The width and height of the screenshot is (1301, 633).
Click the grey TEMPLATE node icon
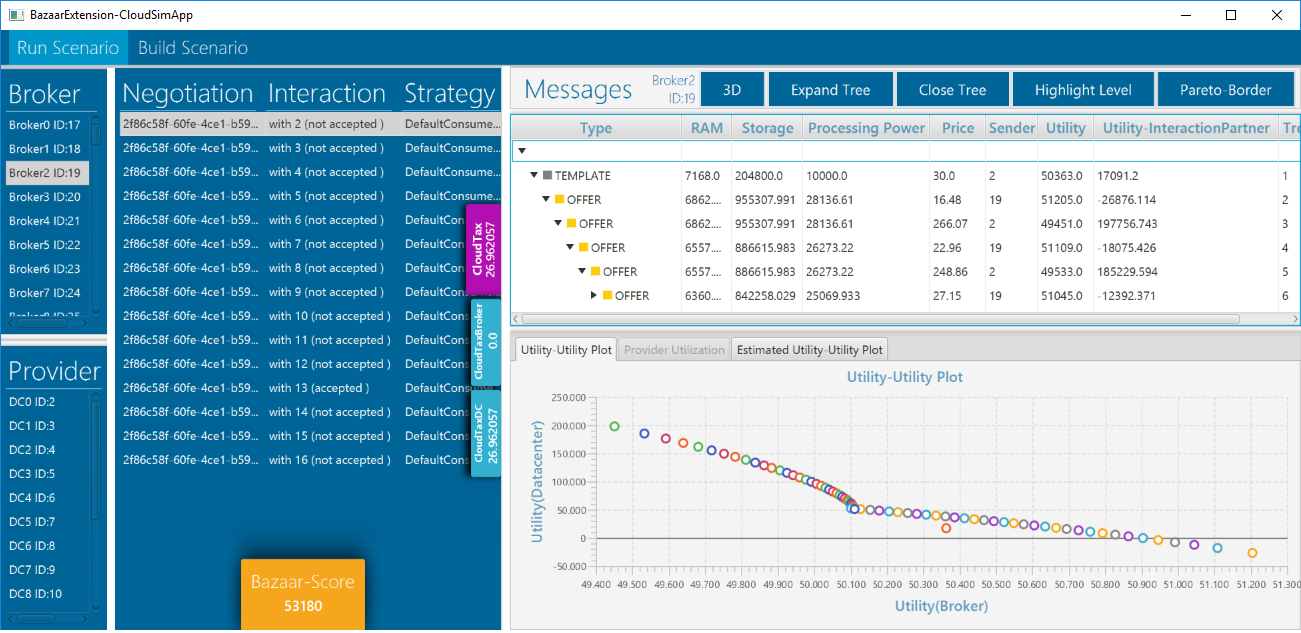pyautogui.click(x=548, y=176)
